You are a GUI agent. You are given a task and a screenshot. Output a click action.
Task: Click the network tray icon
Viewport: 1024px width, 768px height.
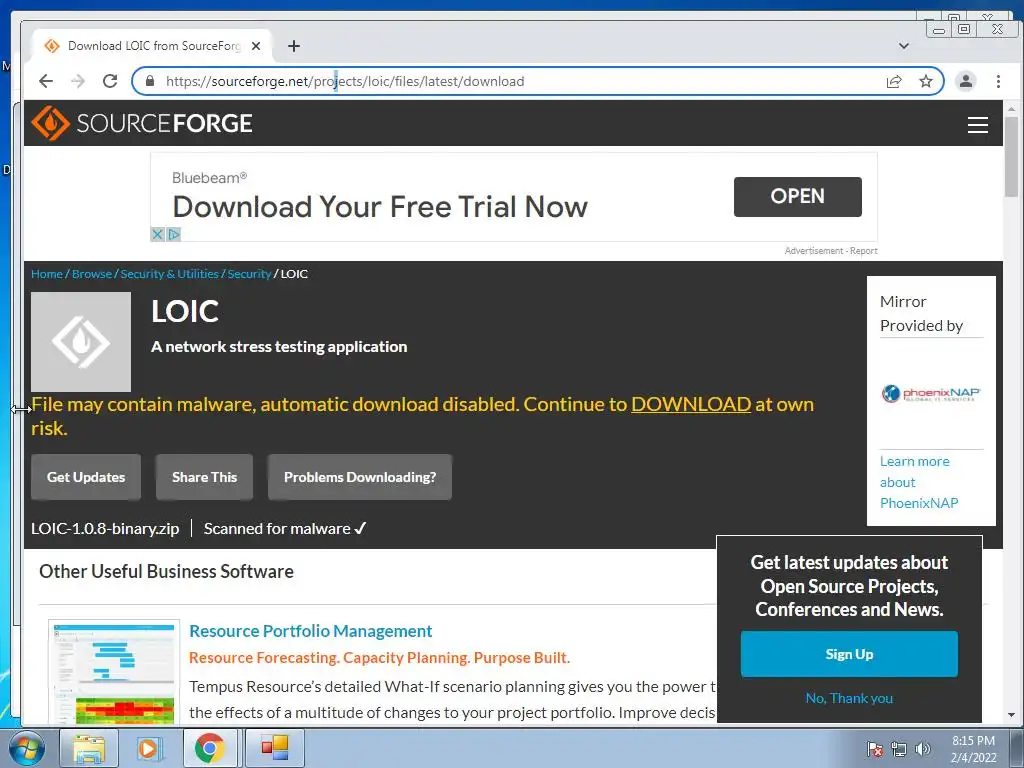[899, 749]
